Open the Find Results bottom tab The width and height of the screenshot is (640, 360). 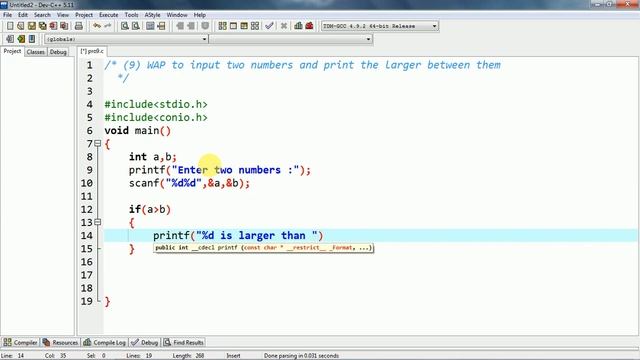184,342
